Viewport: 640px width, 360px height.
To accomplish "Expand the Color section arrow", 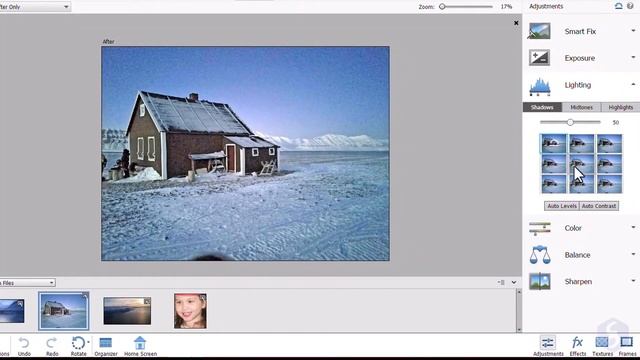I will point(633,227).
